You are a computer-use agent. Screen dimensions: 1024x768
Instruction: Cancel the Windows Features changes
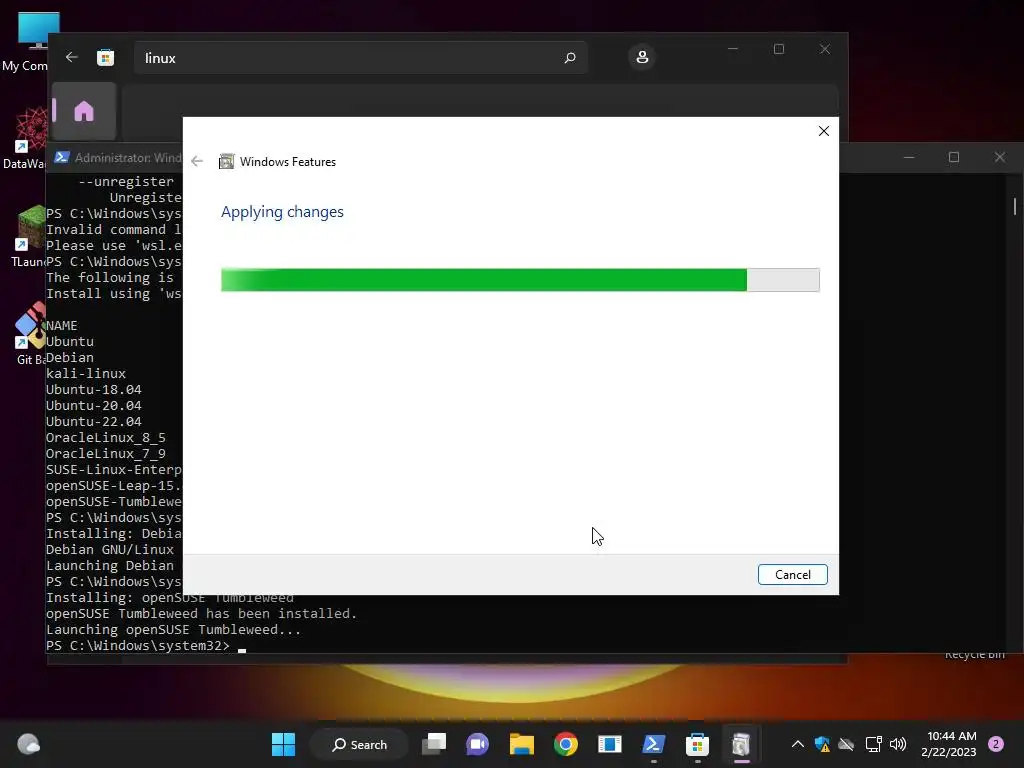point(792,575)
